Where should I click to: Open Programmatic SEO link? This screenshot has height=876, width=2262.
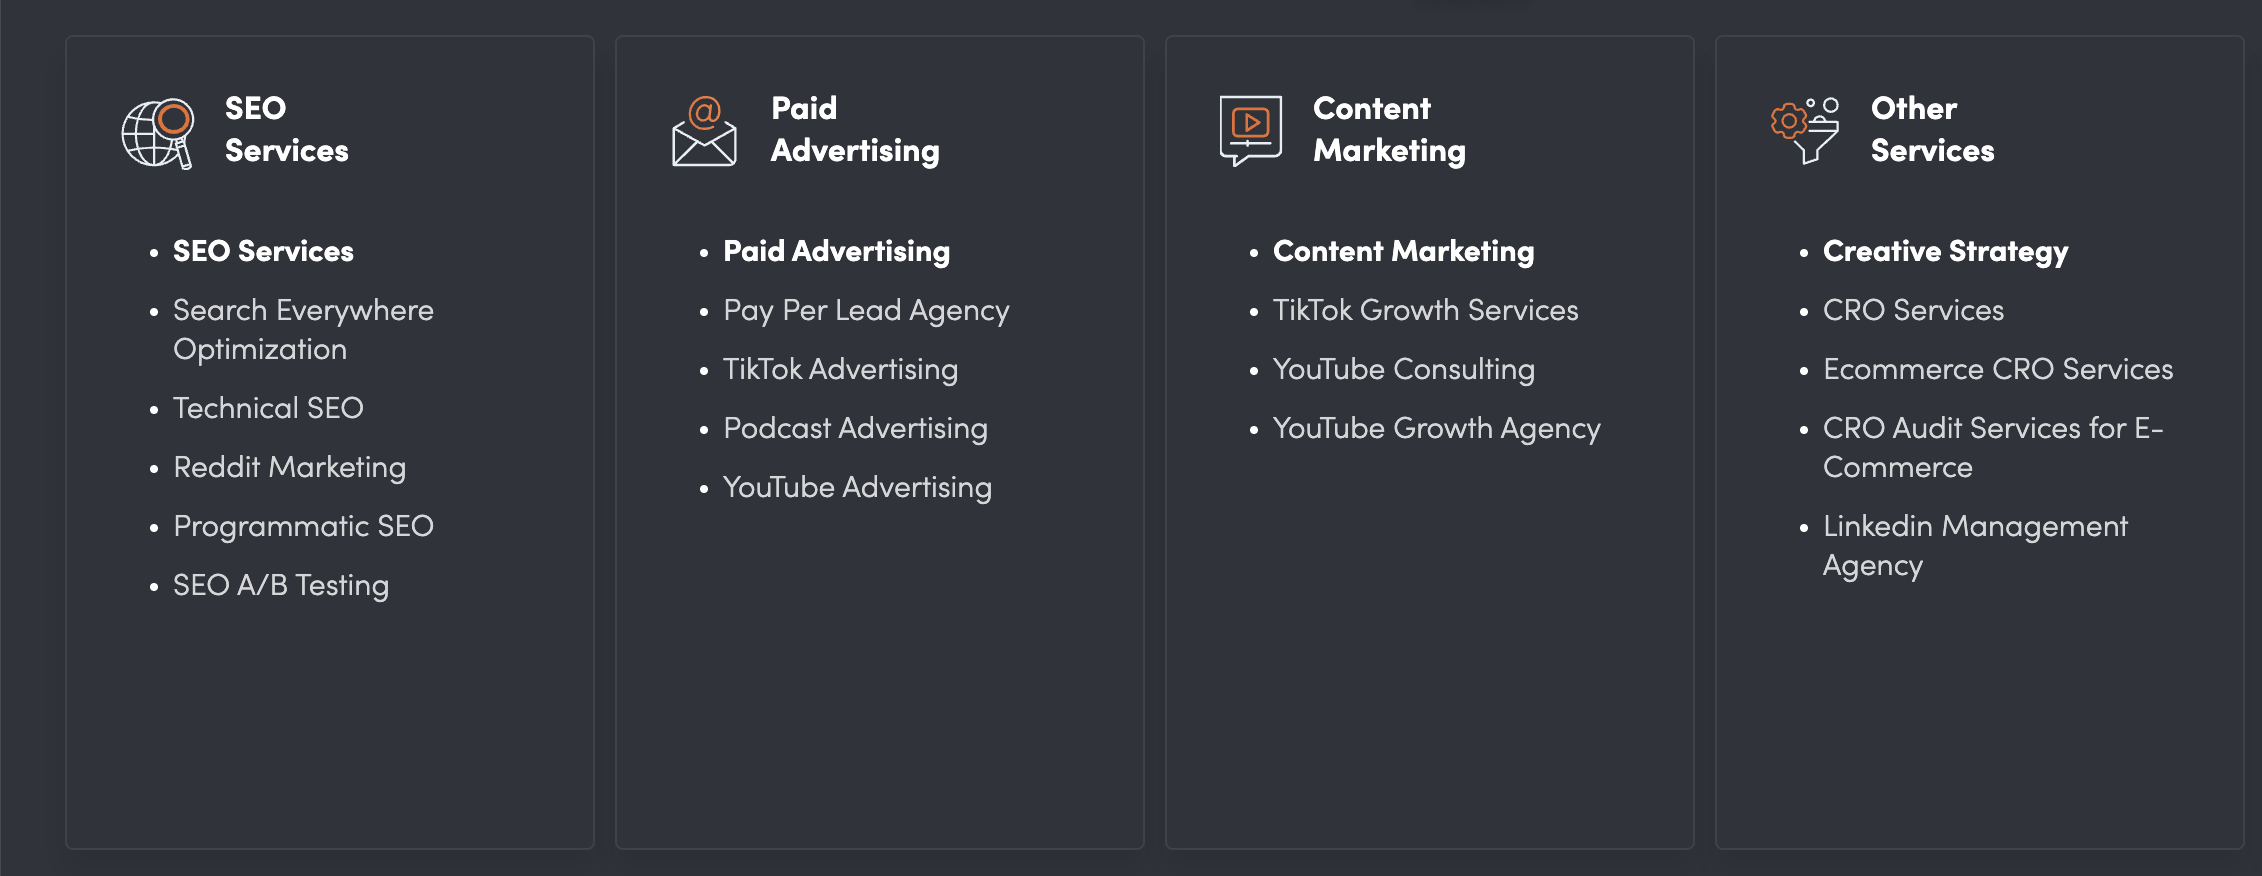click(x=303, y=526)
